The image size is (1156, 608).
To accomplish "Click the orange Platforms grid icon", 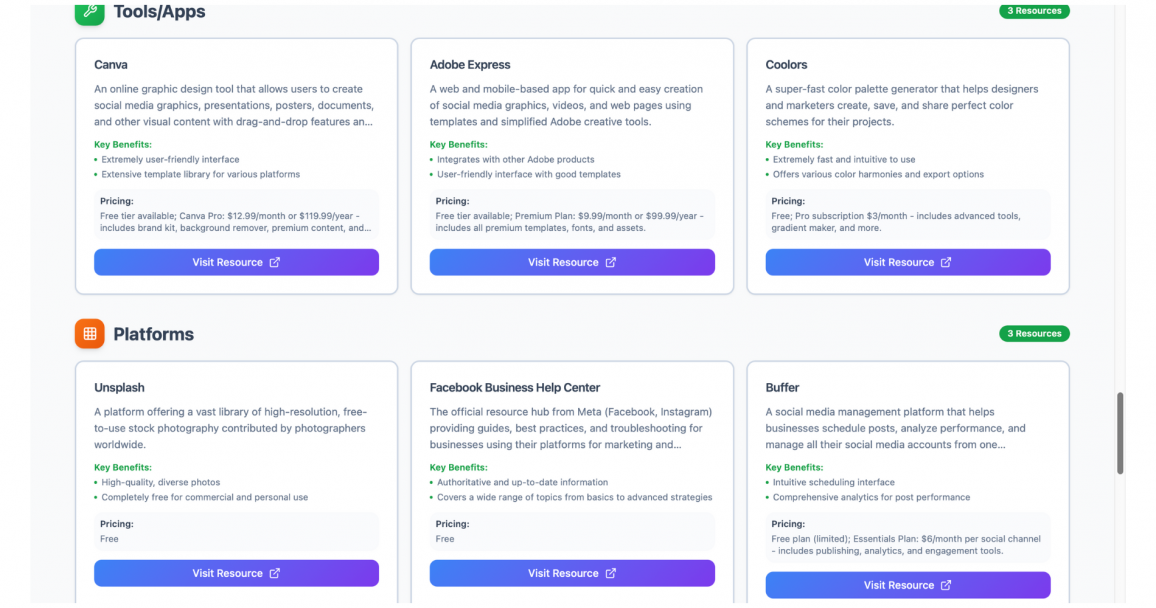I will pyautogui.click(x=89, y=334).
